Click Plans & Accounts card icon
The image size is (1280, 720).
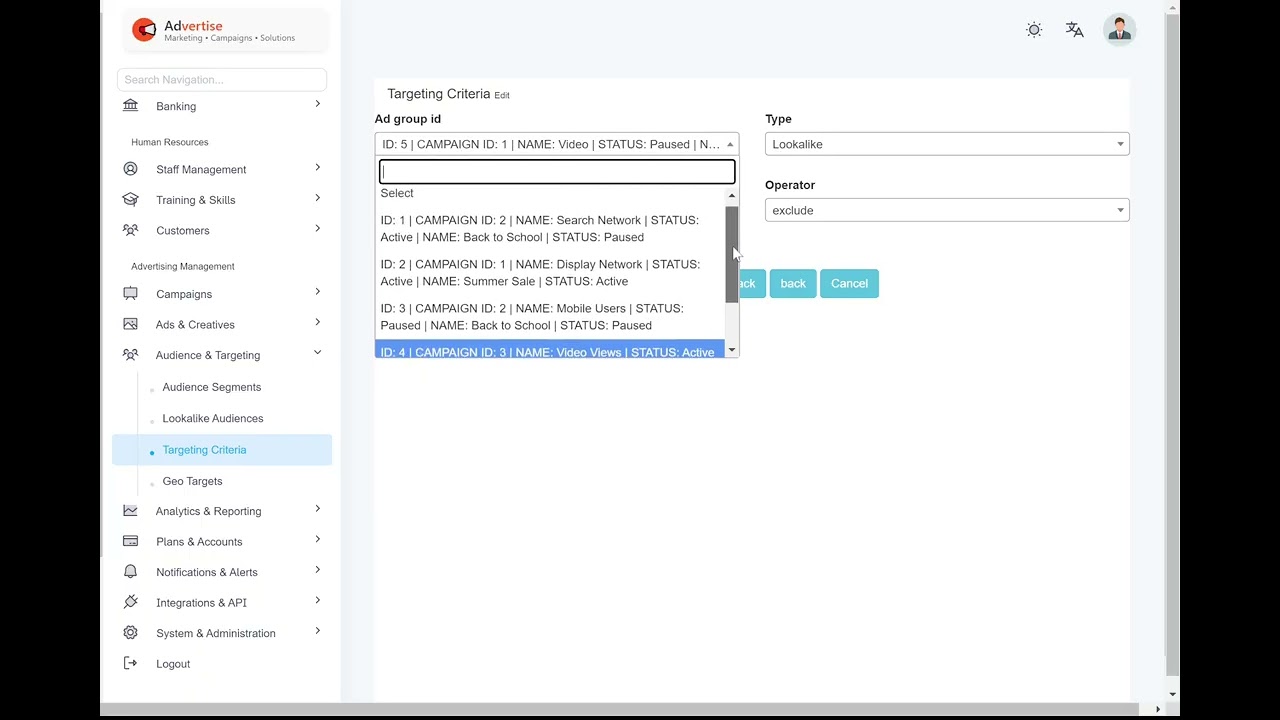(130, 541)
